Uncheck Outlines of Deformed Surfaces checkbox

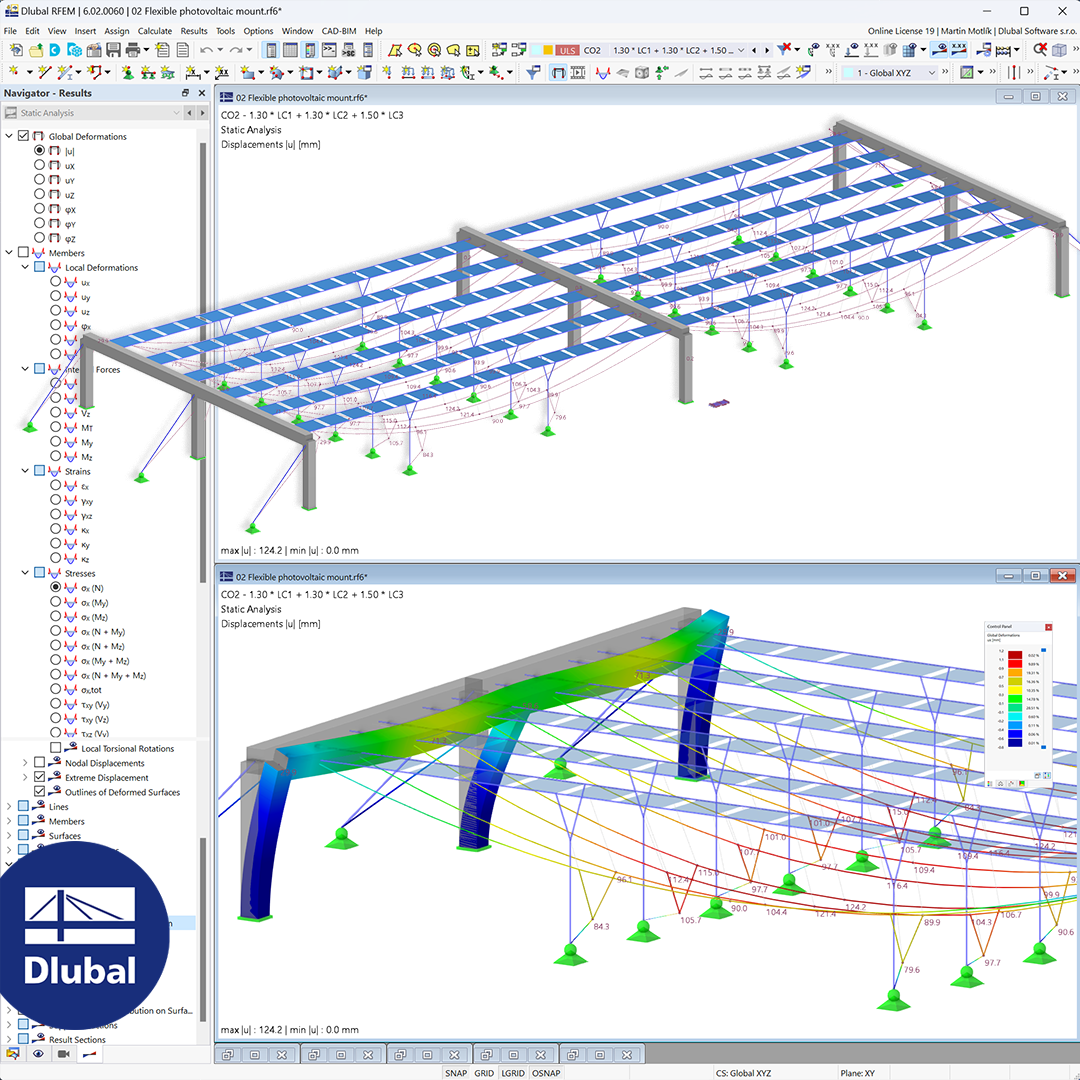(39, 791)
